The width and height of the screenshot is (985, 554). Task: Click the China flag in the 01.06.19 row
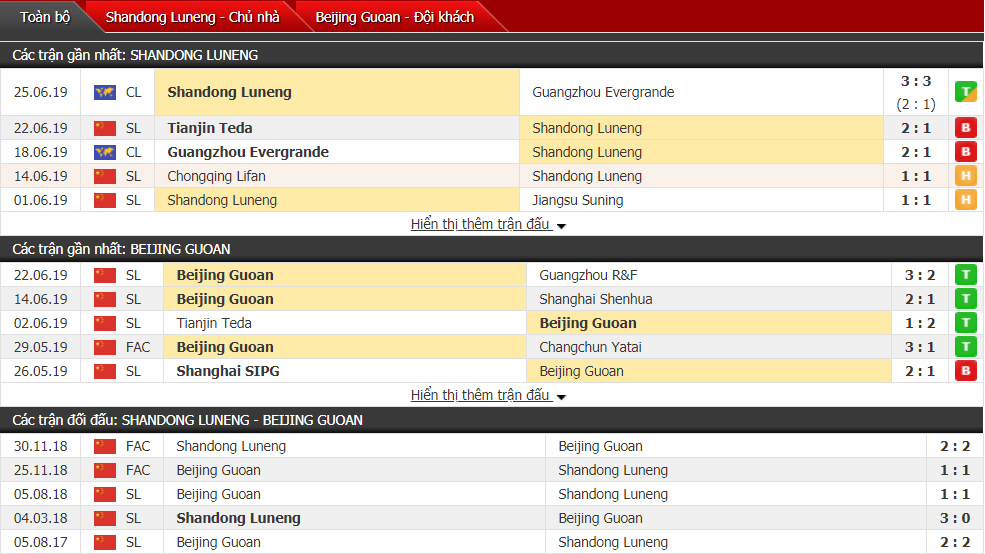[105, 200]
